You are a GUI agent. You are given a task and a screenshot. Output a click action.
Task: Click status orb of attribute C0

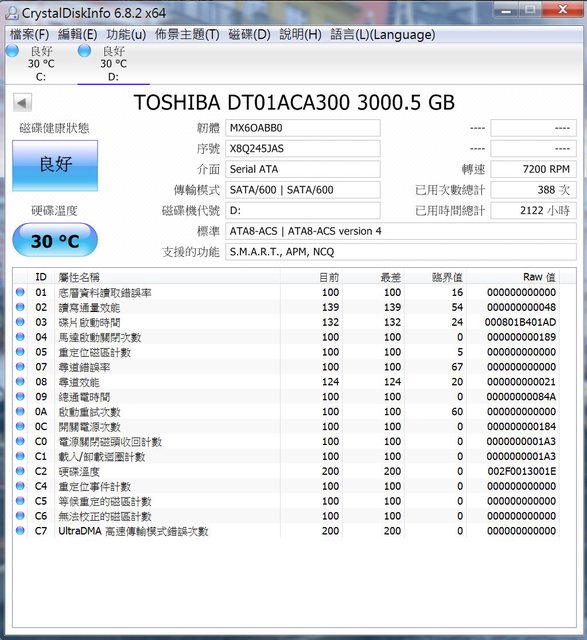pos(20,441)
